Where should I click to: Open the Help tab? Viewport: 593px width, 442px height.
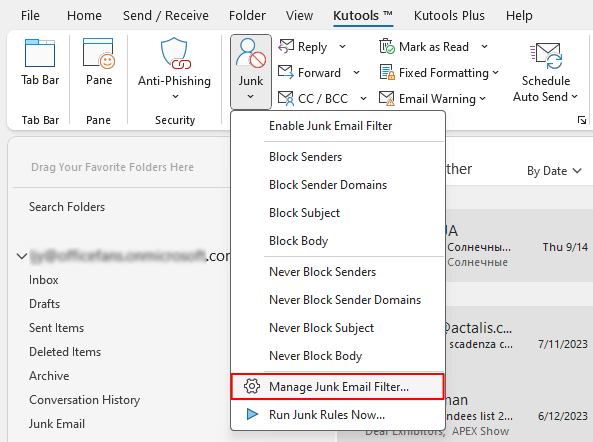[x=519, y=16]
